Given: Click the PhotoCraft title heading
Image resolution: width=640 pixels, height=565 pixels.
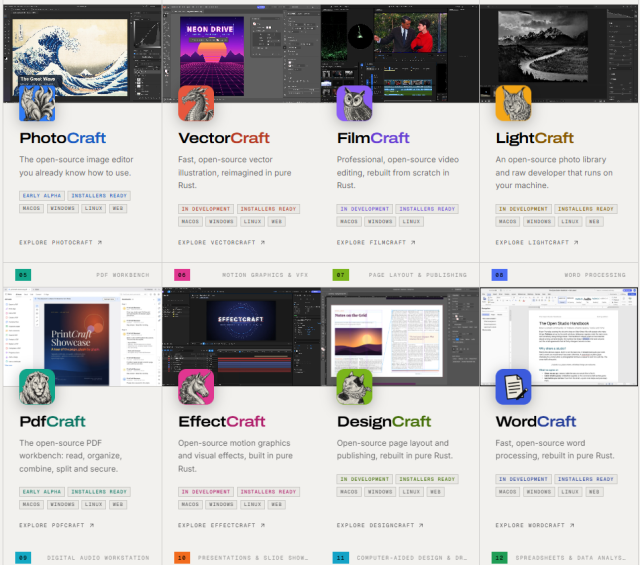Looking at the screenshot, I should [x=63, y=138].
